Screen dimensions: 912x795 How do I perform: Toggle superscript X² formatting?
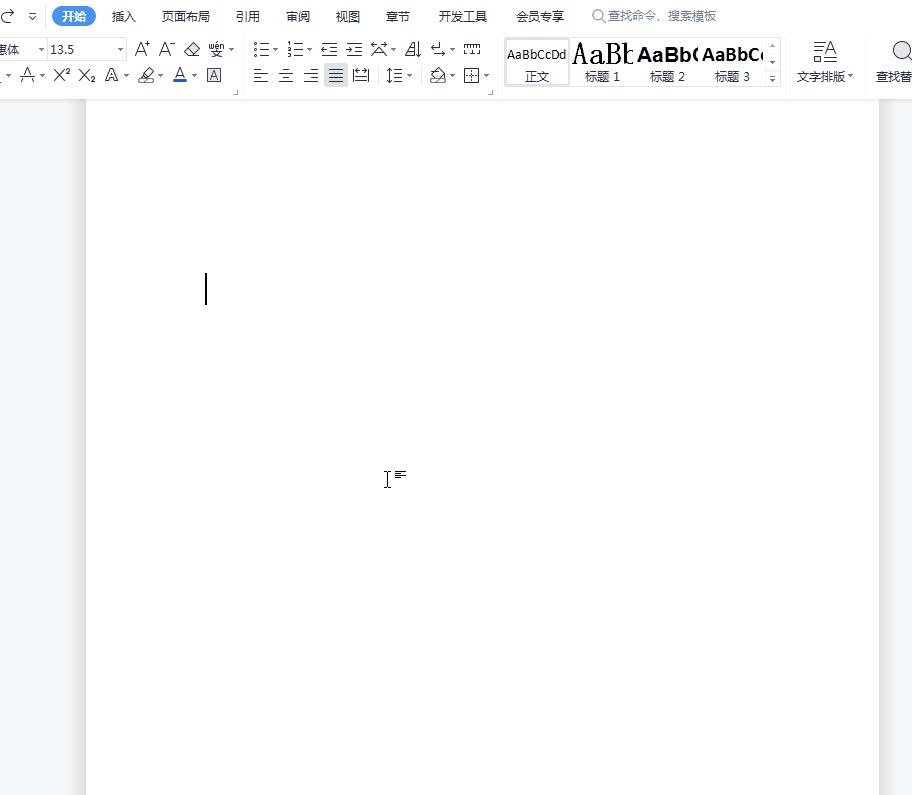click(62, 74)
